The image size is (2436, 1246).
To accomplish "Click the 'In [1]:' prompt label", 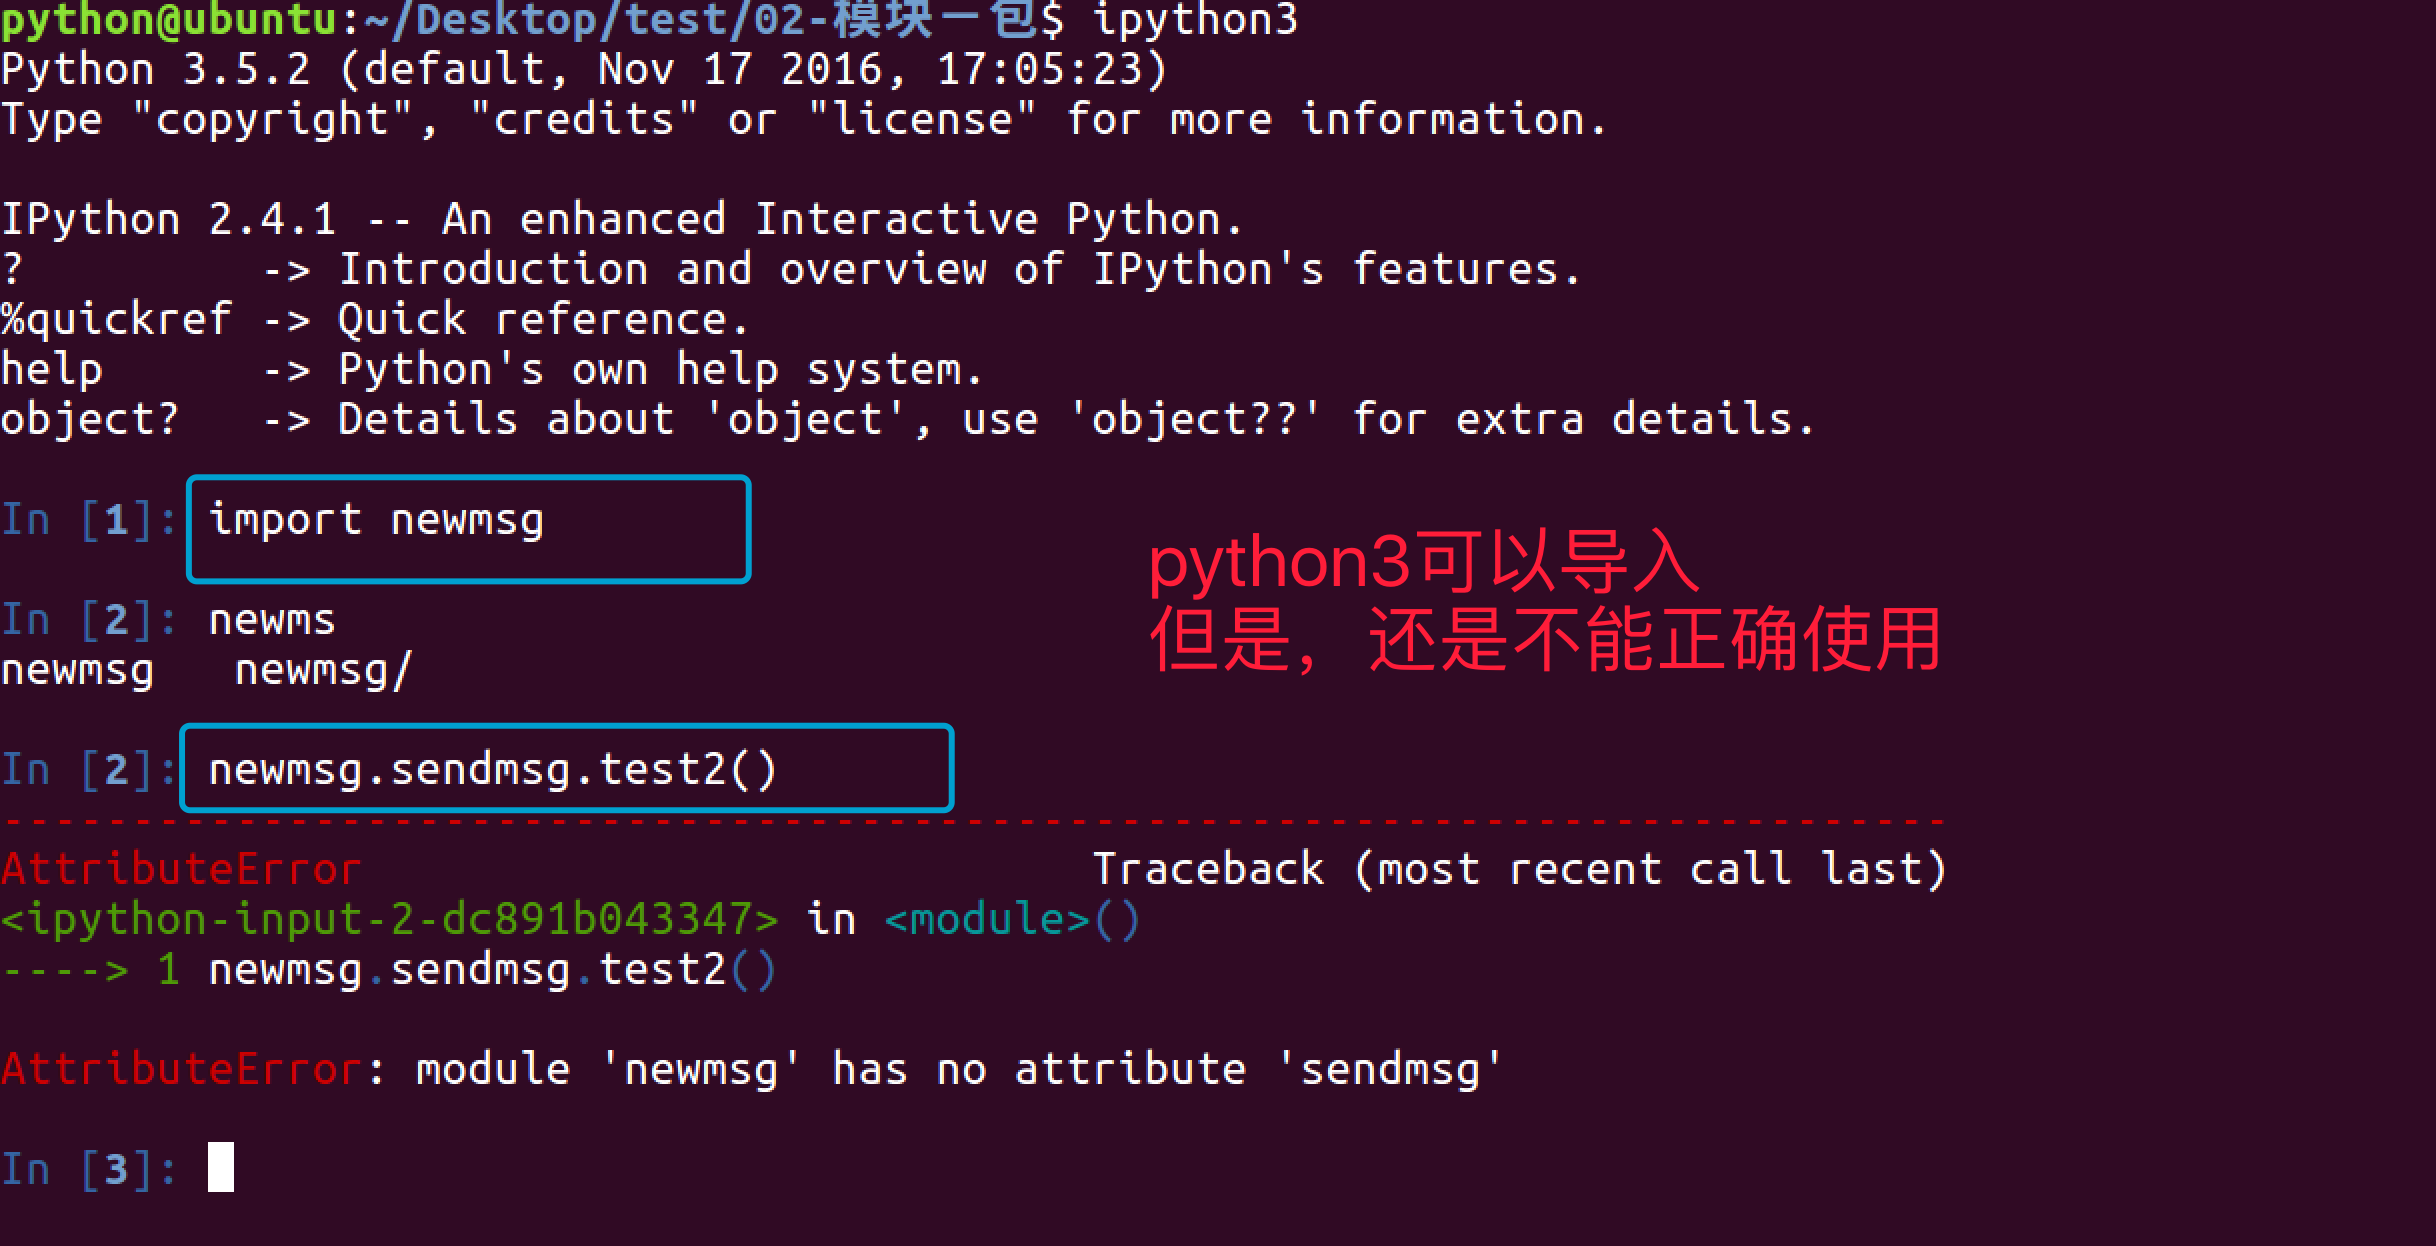I will click(x=88, y=520).
